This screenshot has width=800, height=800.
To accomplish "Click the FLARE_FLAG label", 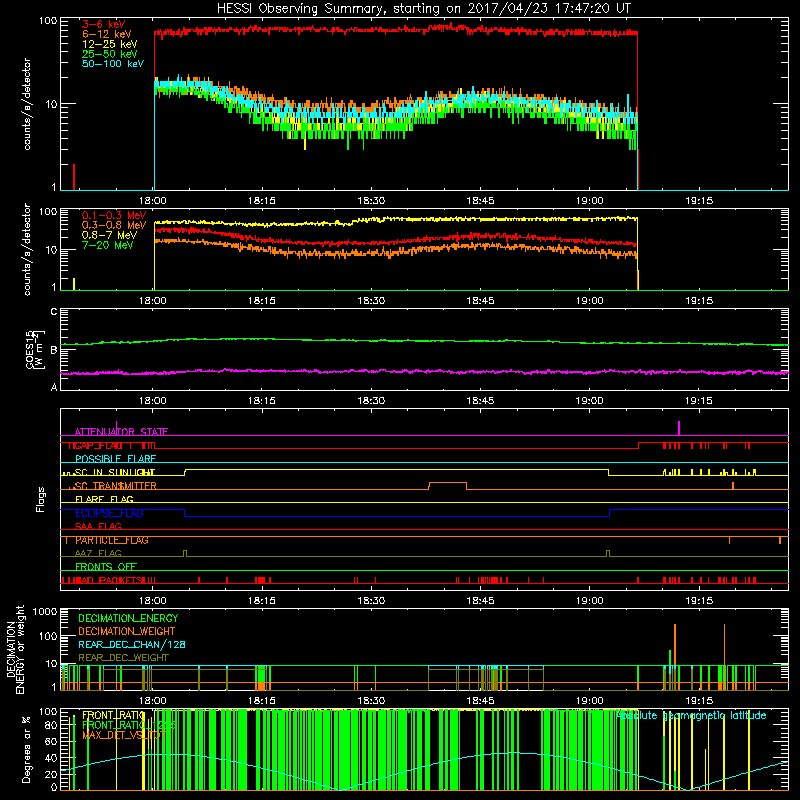I will (104, 499).
